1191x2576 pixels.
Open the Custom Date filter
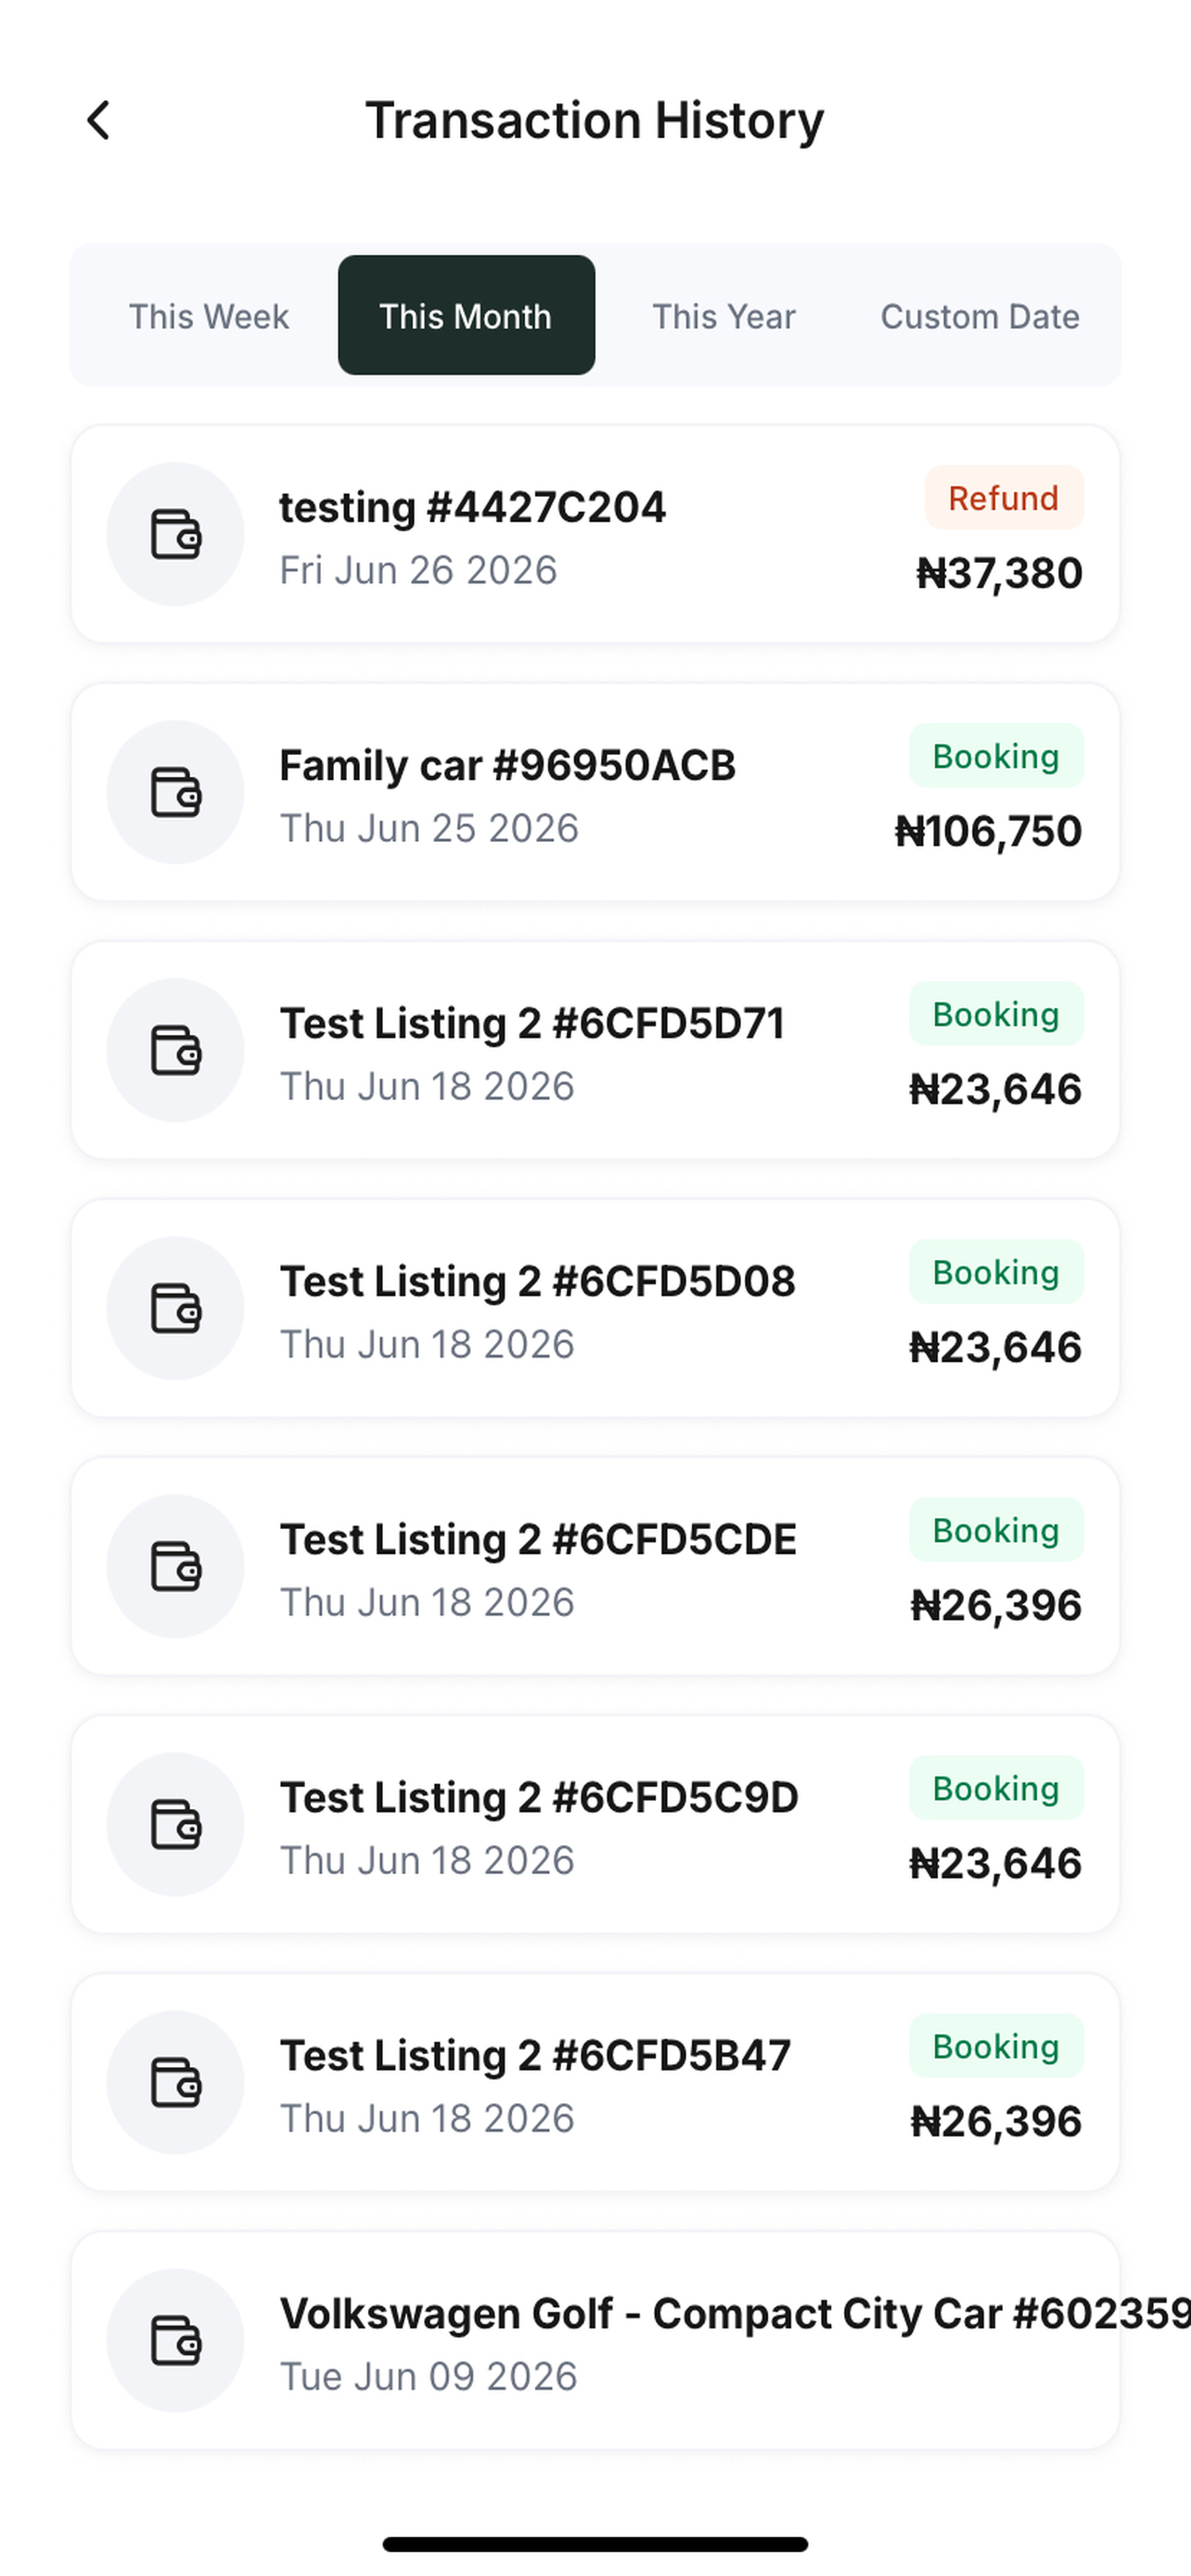[980, 316]
